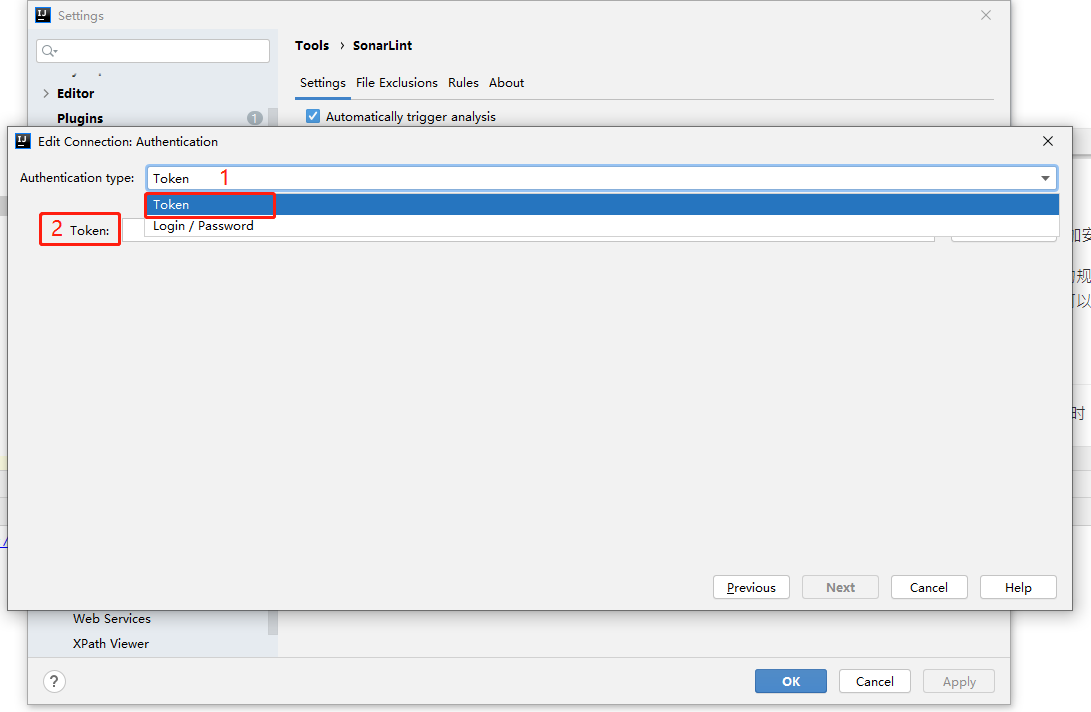The height and width of the screenshot is (712, 1091).
Task: Click the Help button
Action: coord(1018,587)
